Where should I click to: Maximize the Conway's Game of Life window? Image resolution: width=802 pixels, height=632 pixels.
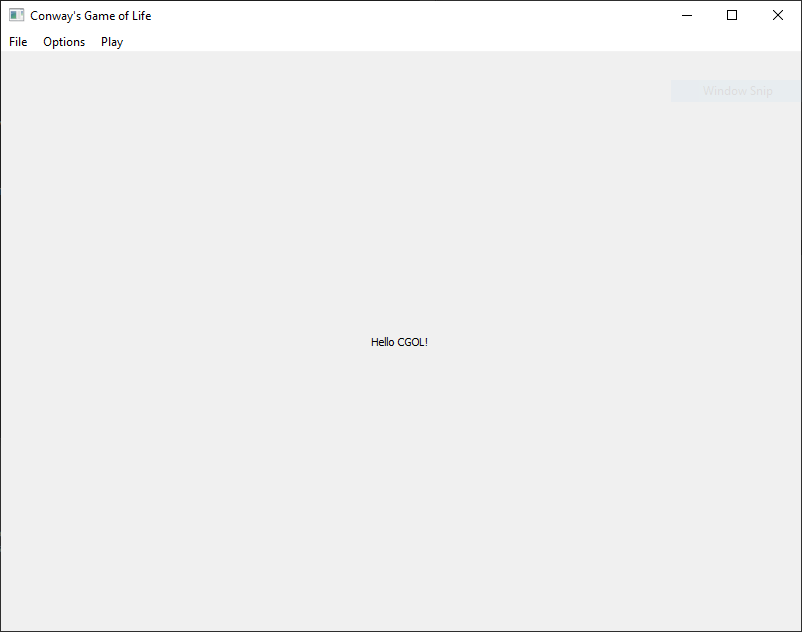point(732,16)
